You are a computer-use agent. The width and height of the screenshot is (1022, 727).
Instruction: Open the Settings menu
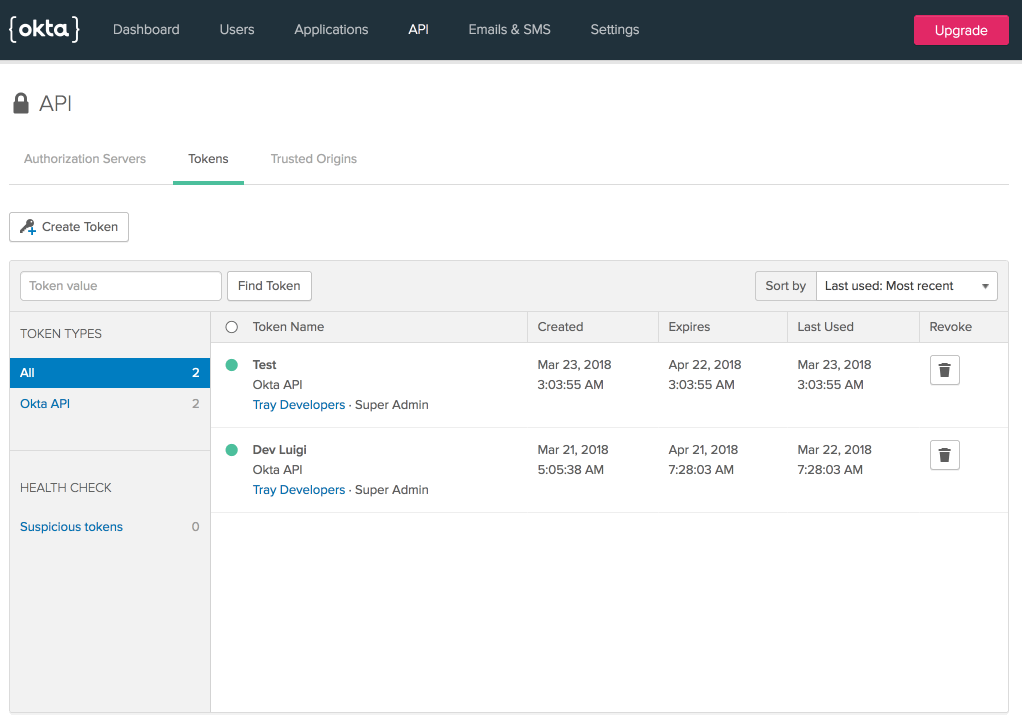click(x=615, y=29)
